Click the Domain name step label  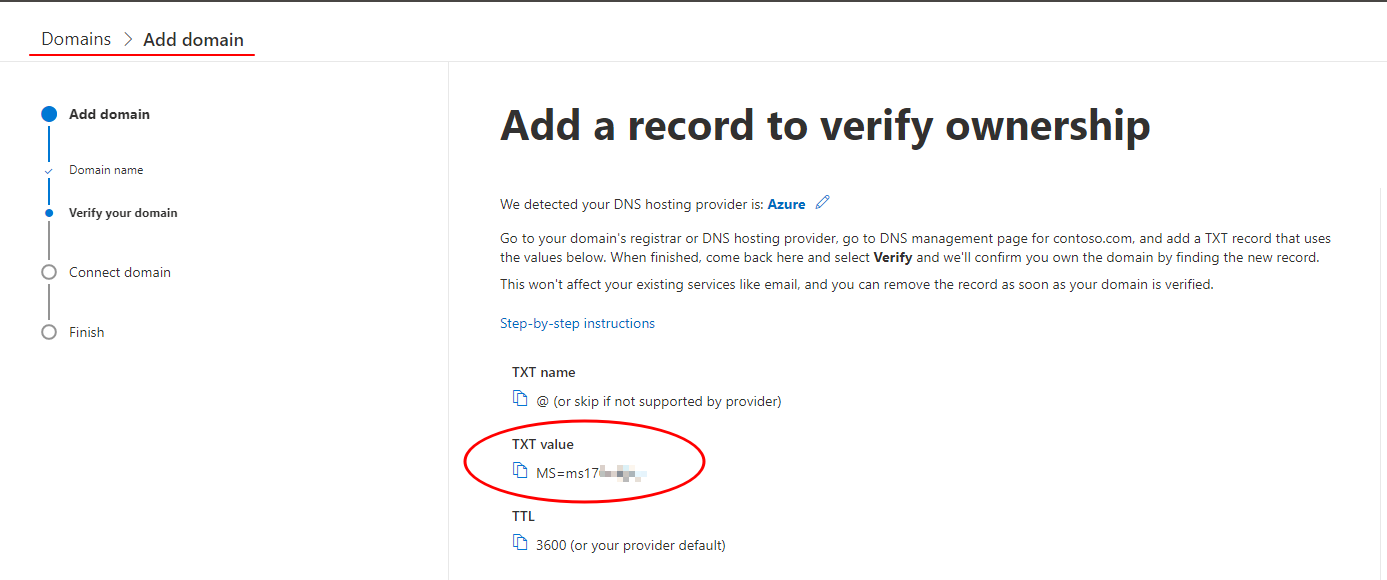coord(105,170)
